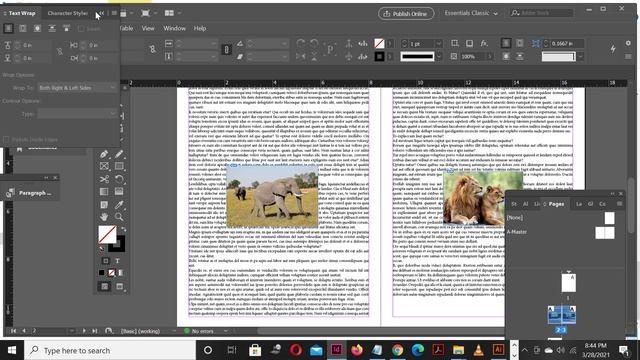Go to last page button

[x=95, y=331]
